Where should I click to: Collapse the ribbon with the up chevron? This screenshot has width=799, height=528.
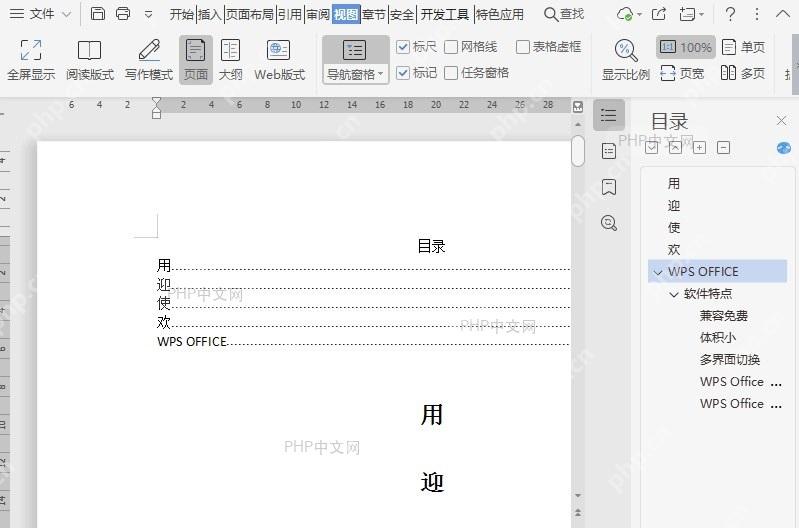[x=783, y=14]
